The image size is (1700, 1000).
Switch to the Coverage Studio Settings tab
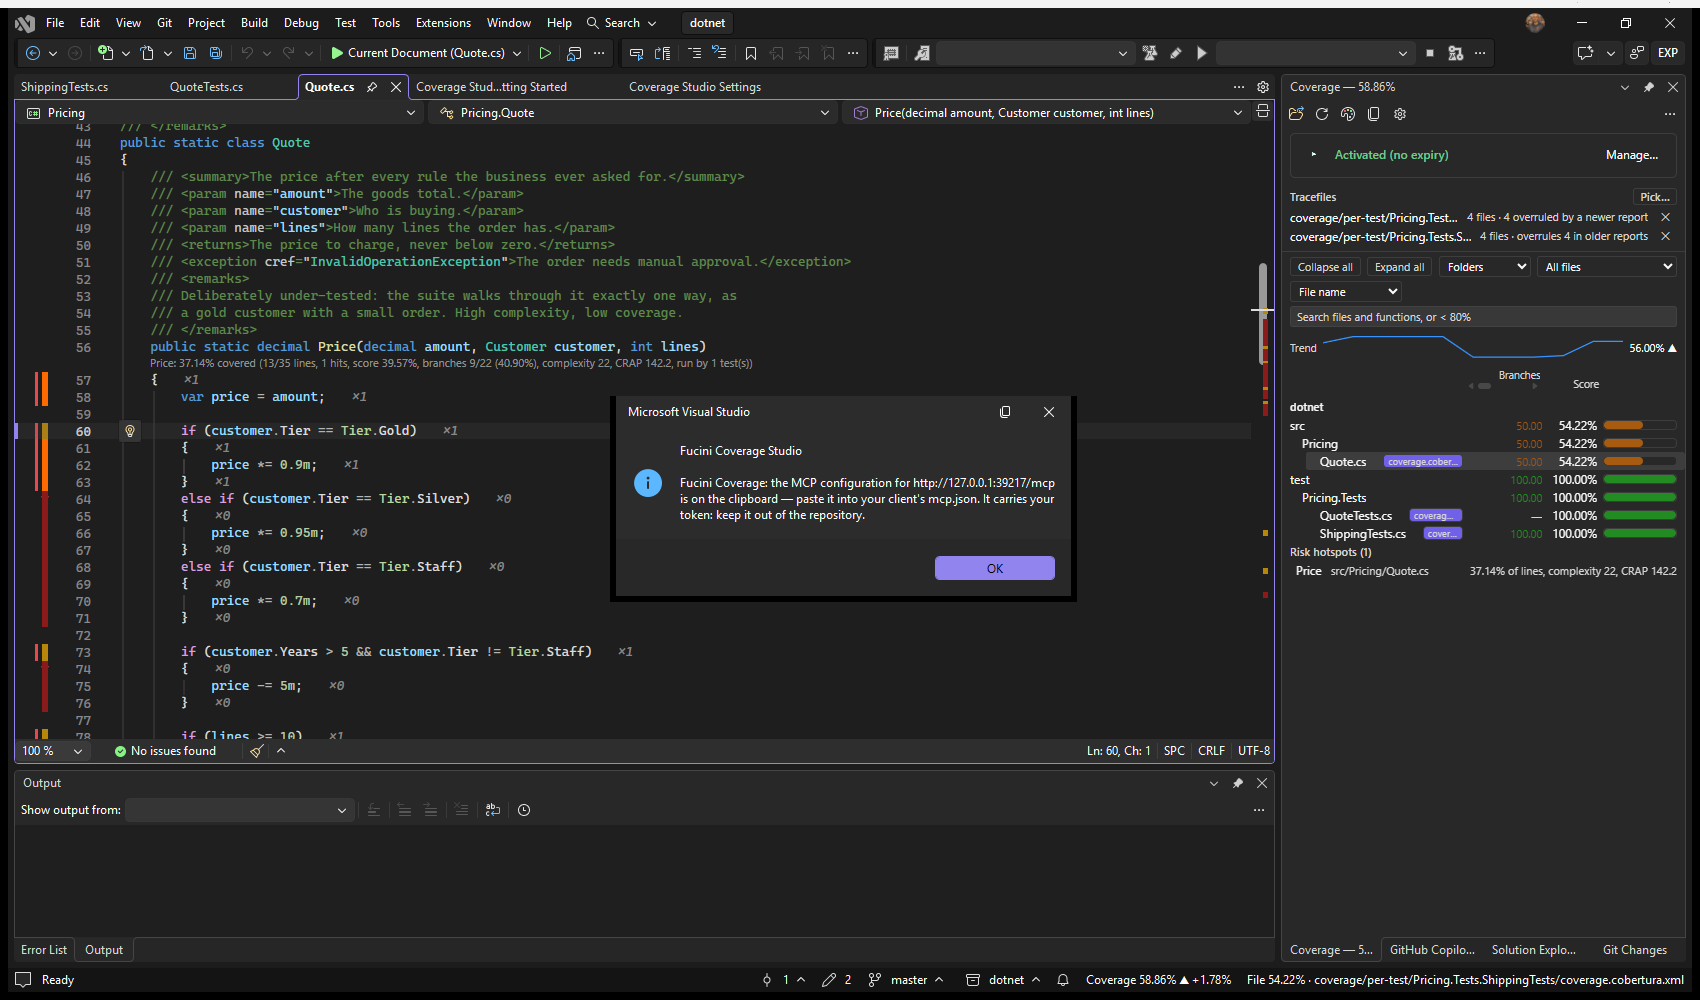pyautogui.click(x=695, y=87)
